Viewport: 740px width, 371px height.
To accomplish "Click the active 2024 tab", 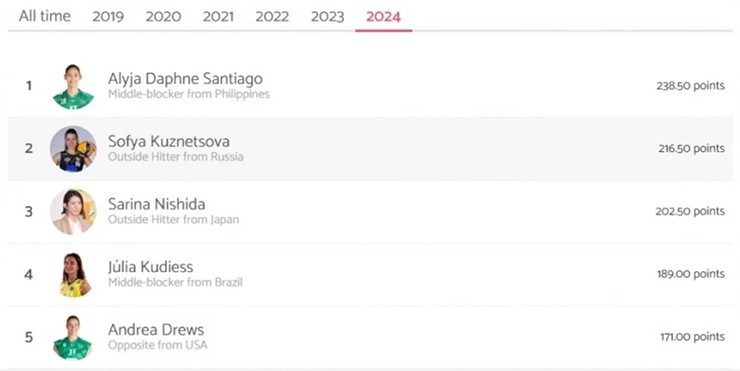I will click(x=383, y=17).
